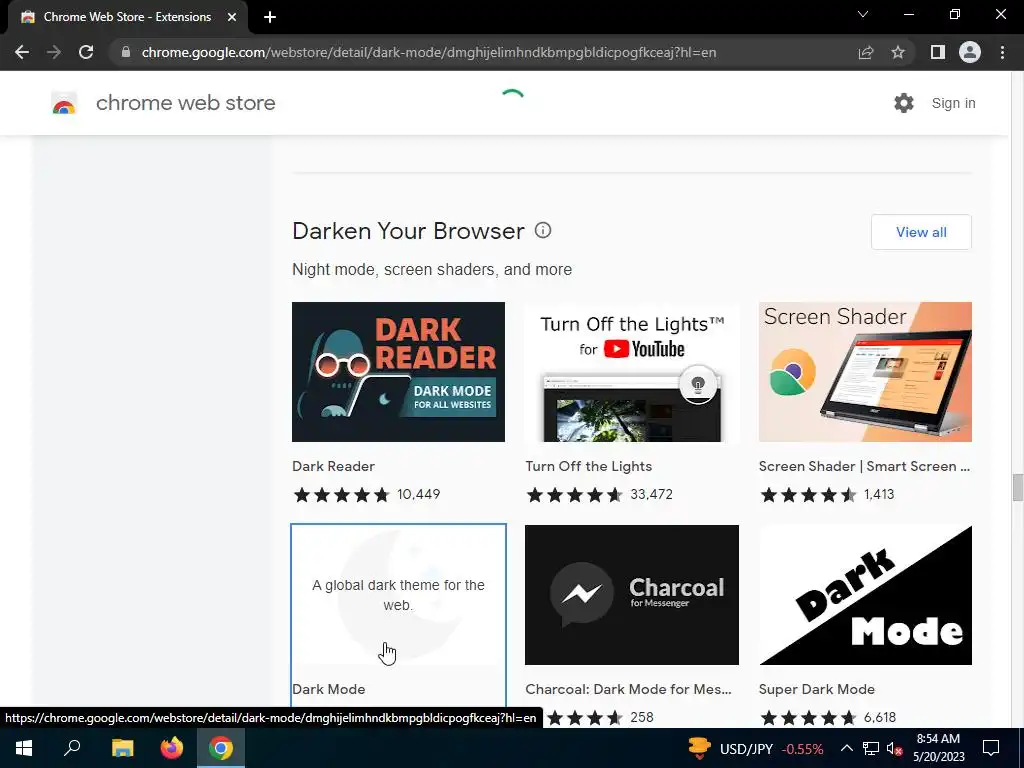Click Screen Shader | Smart Screen title

(x=864, y=466)
